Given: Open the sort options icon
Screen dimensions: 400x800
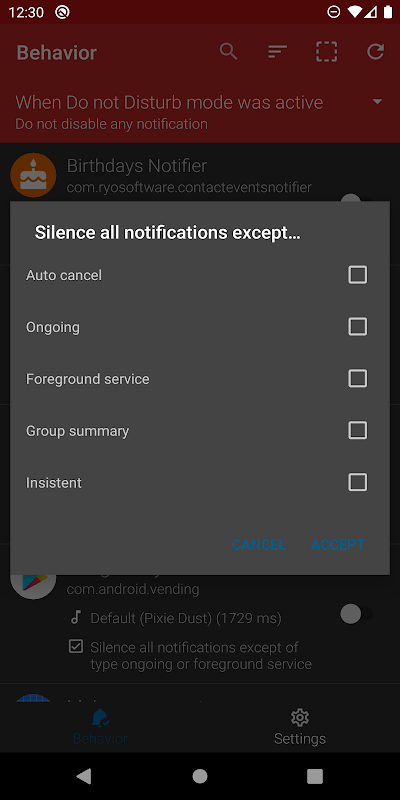Looking at the screenshot, I should (x=278, y=52).
